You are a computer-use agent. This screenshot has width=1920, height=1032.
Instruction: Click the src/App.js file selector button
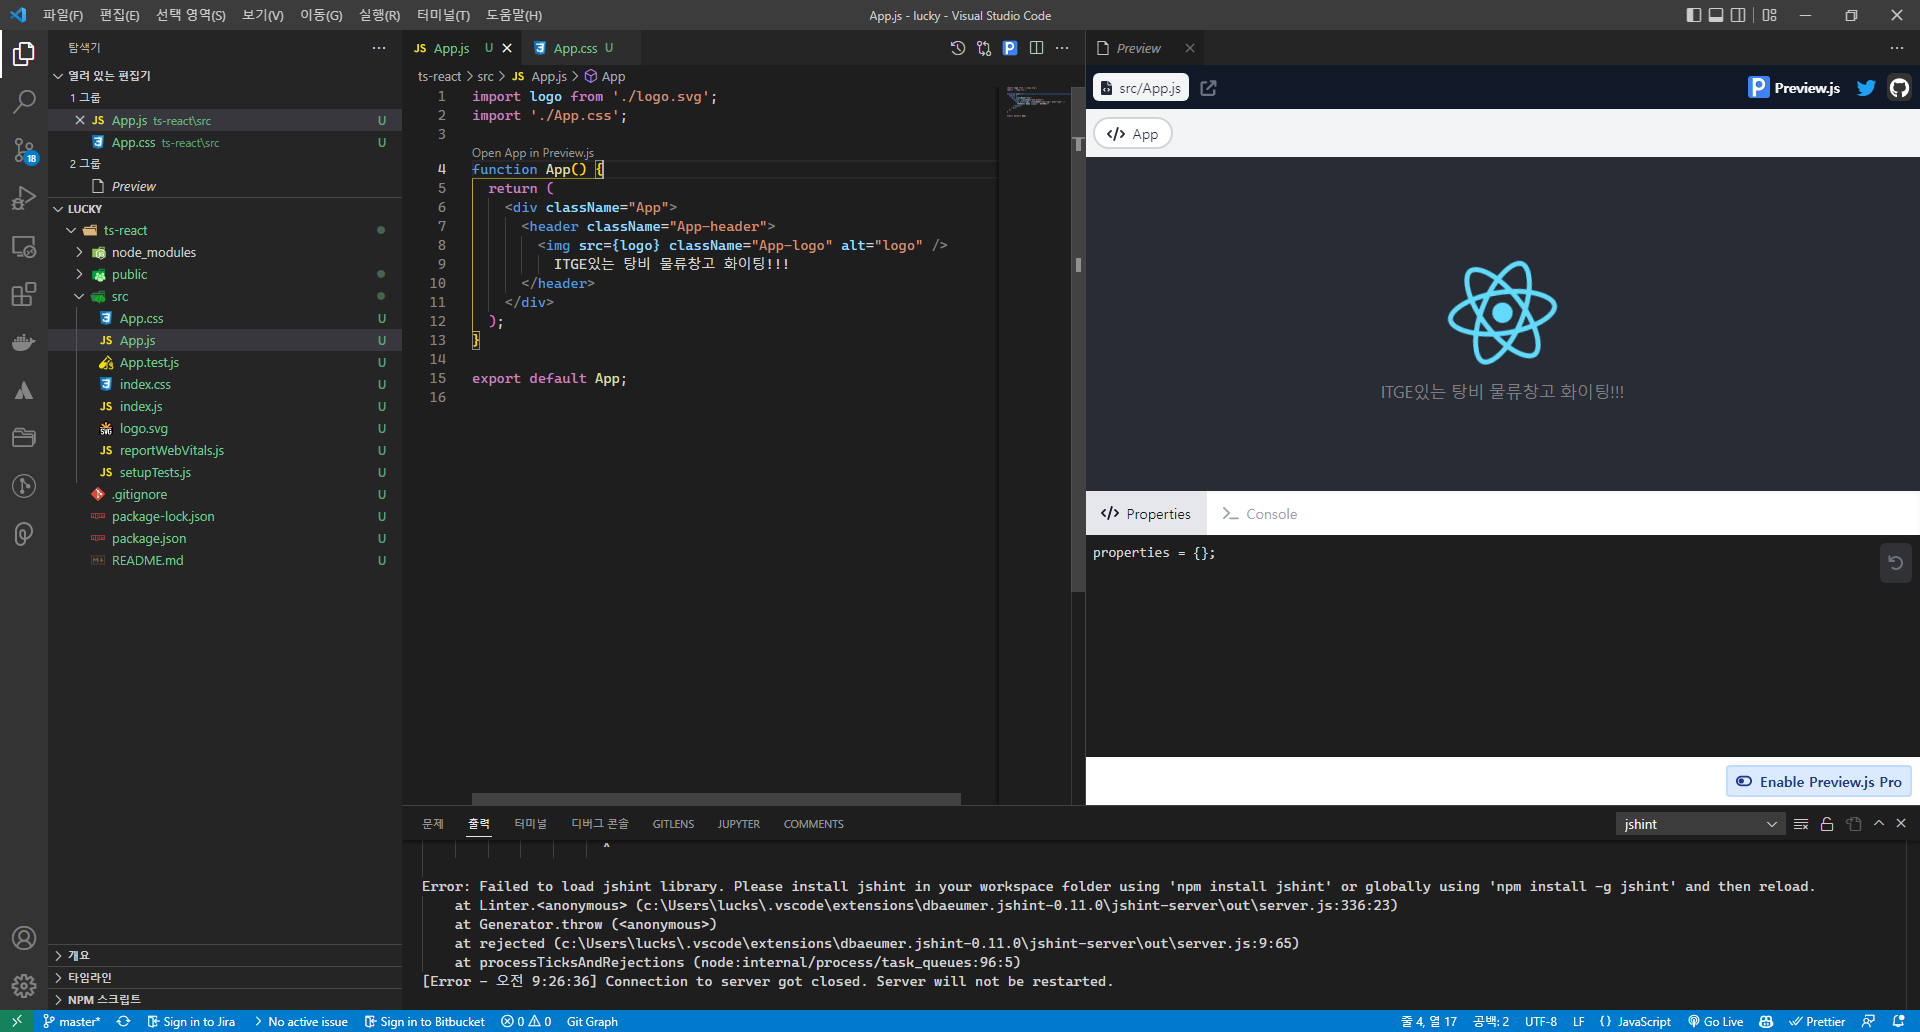(x=1141, y=88)
